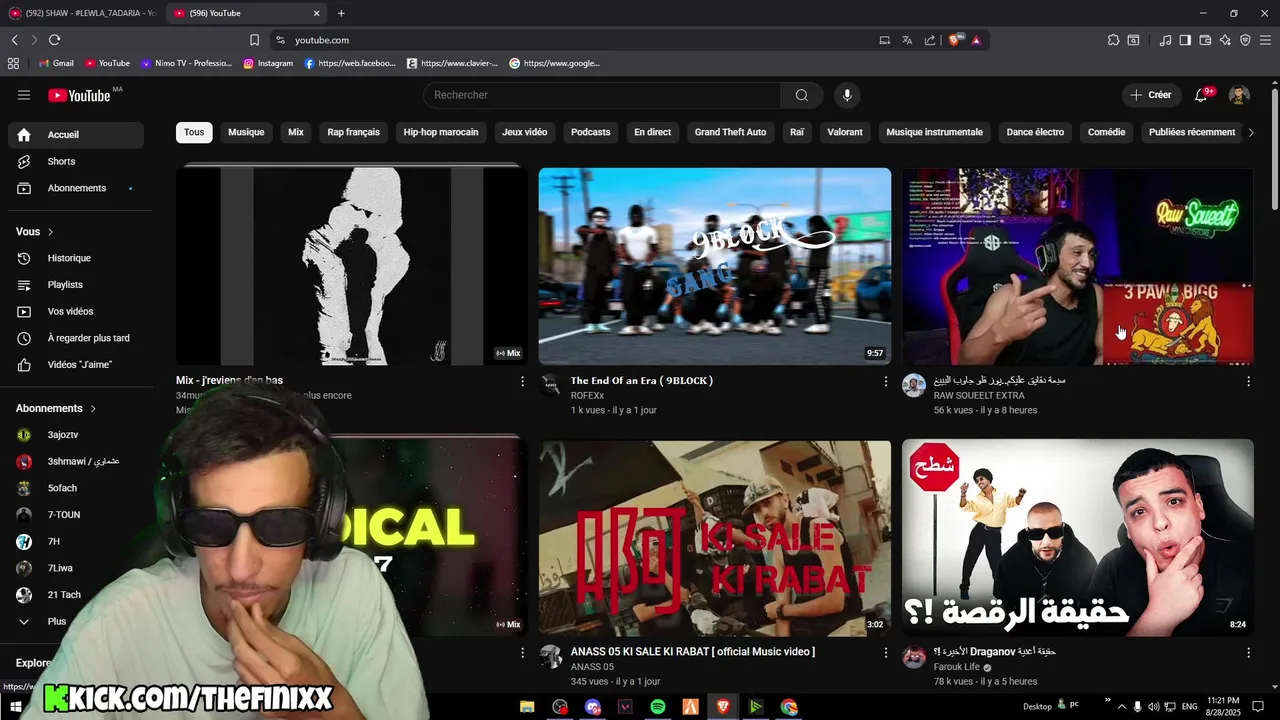Select the Valorant filter chip
1280x720 pixels.
(x=845, y=132)
